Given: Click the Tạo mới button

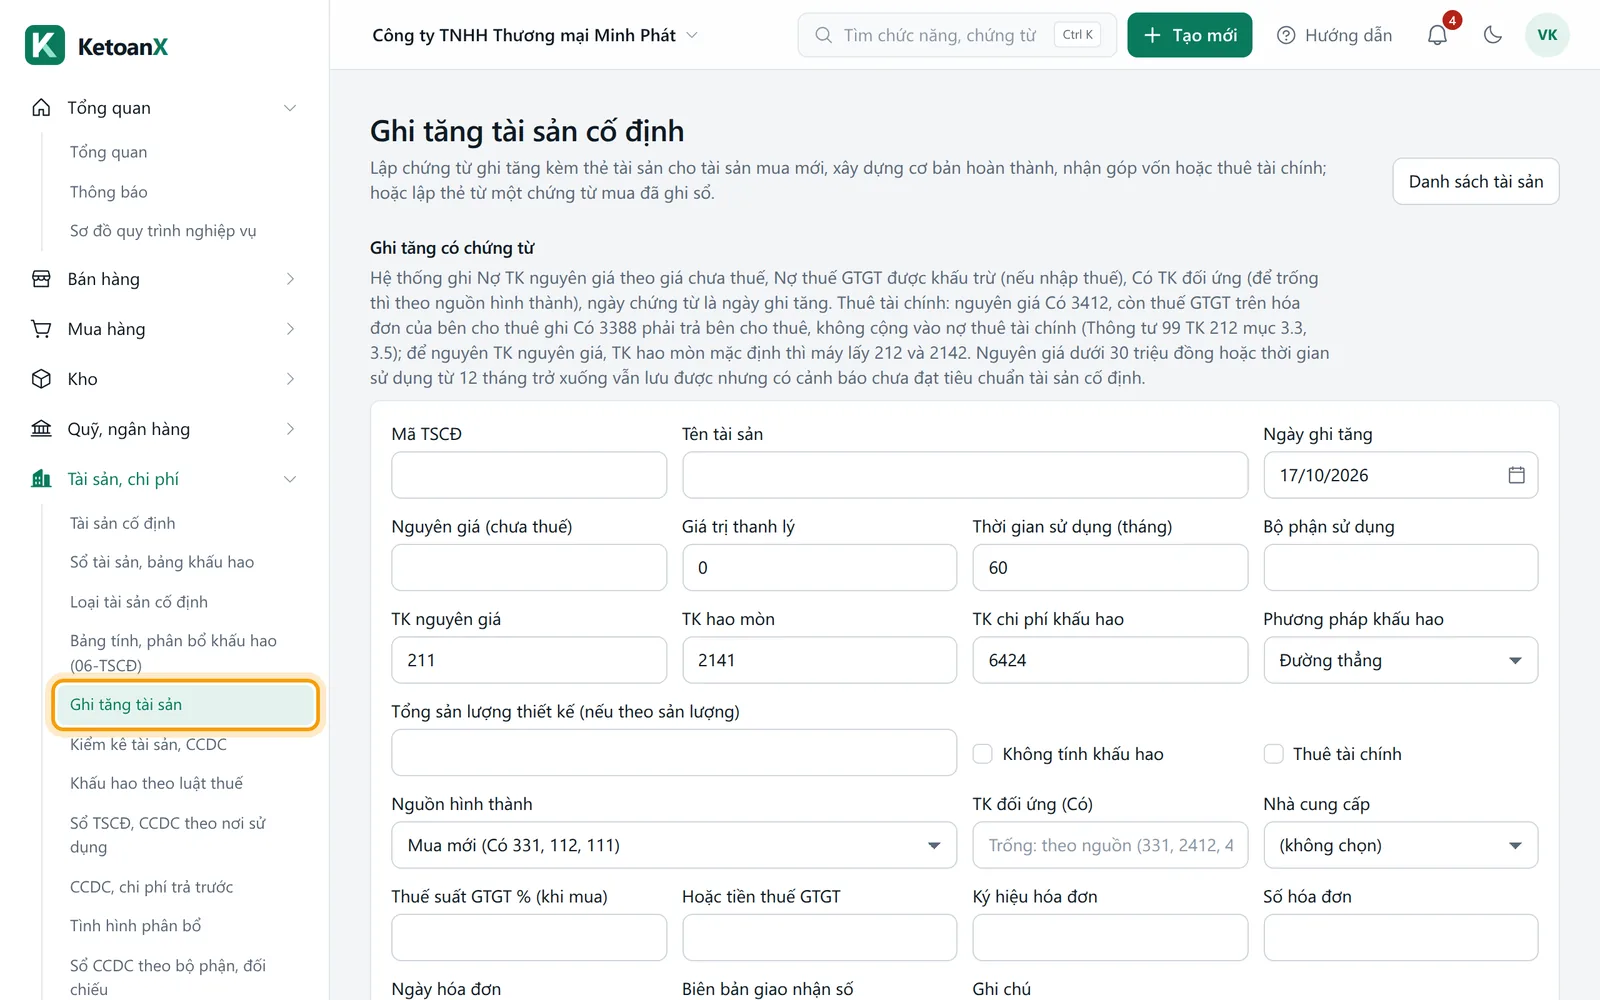Looking at the screenshot, I should (1190, 35).
